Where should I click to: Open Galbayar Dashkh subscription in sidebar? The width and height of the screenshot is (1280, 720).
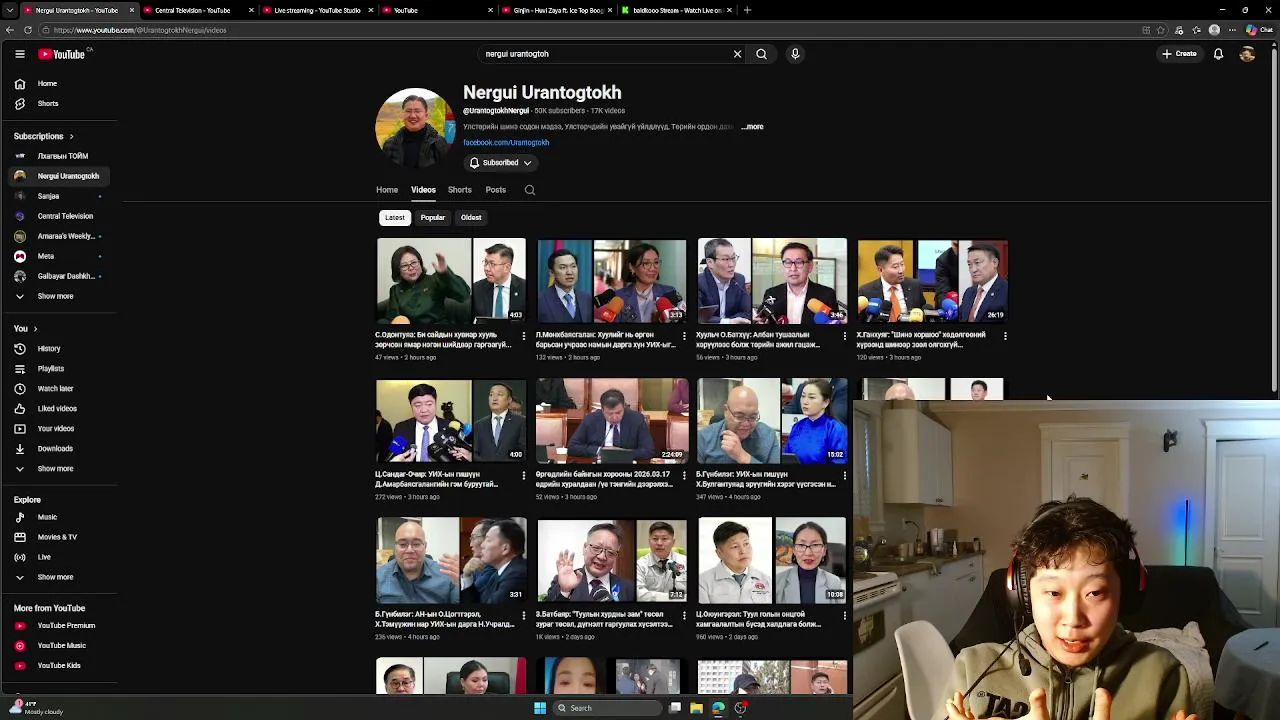pos(60,276)
